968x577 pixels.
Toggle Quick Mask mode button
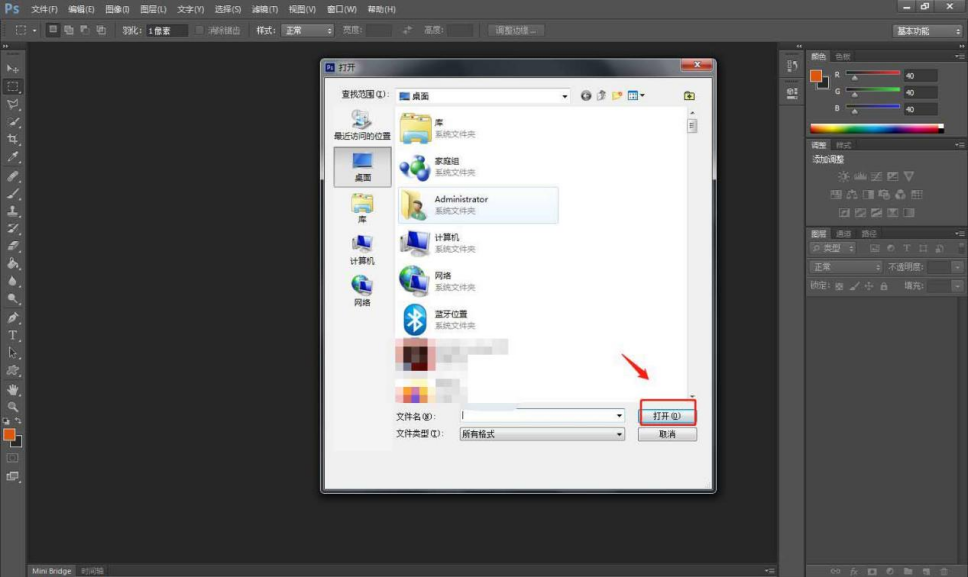point(13,458)
